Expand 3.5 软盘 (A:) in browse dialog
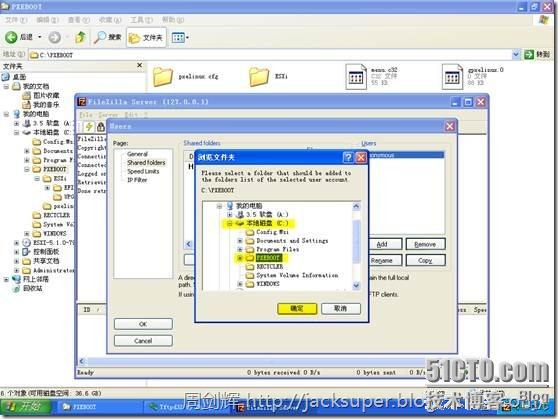The height and width of the screenshot is (419, 558). point(230,214)
